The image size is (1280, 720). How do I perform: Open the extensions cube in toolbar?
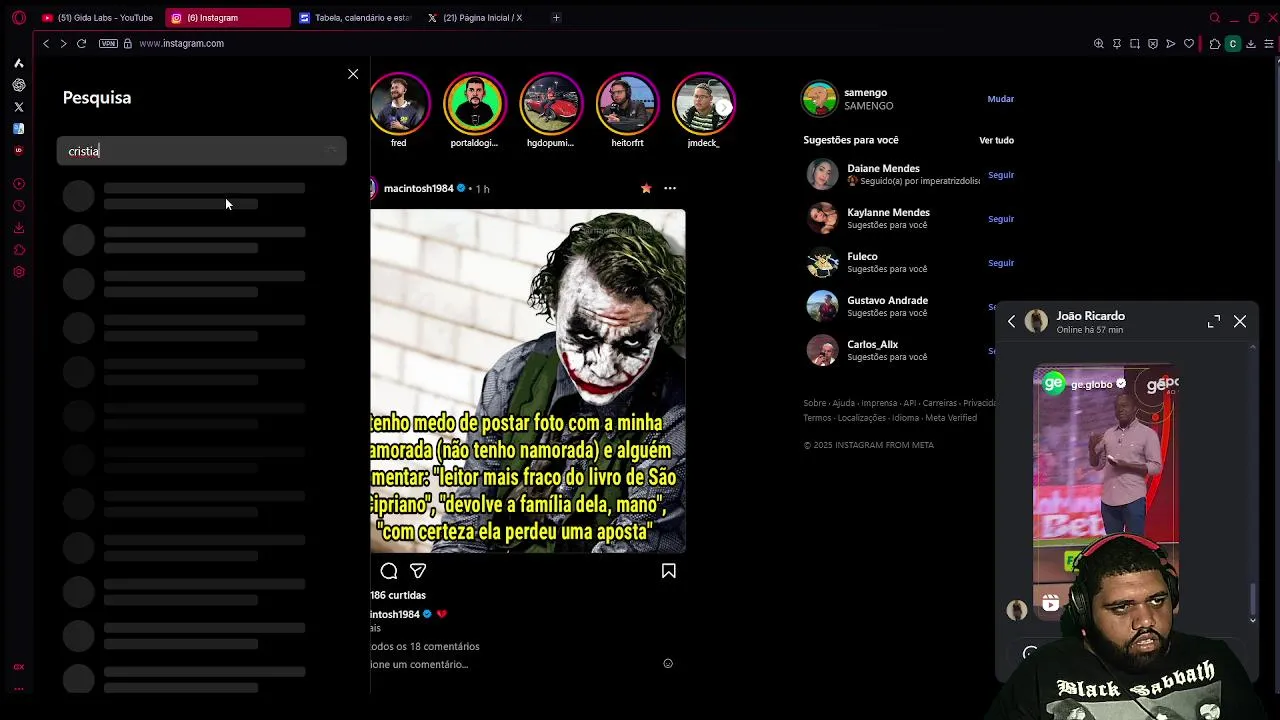pyautogui.click(x=1214, y=44)
